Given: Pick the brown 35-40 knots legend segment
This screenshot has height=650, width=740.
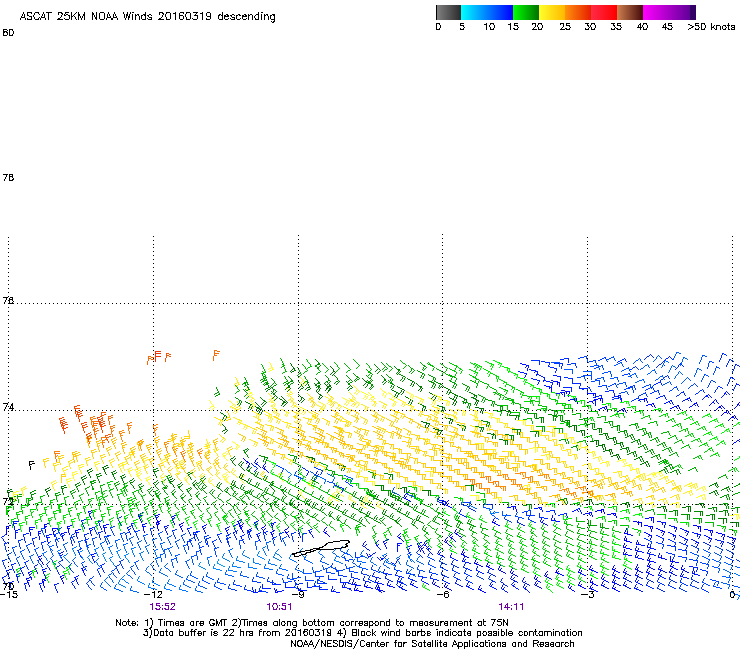Looking at the screenshot, I should point(630,12).
